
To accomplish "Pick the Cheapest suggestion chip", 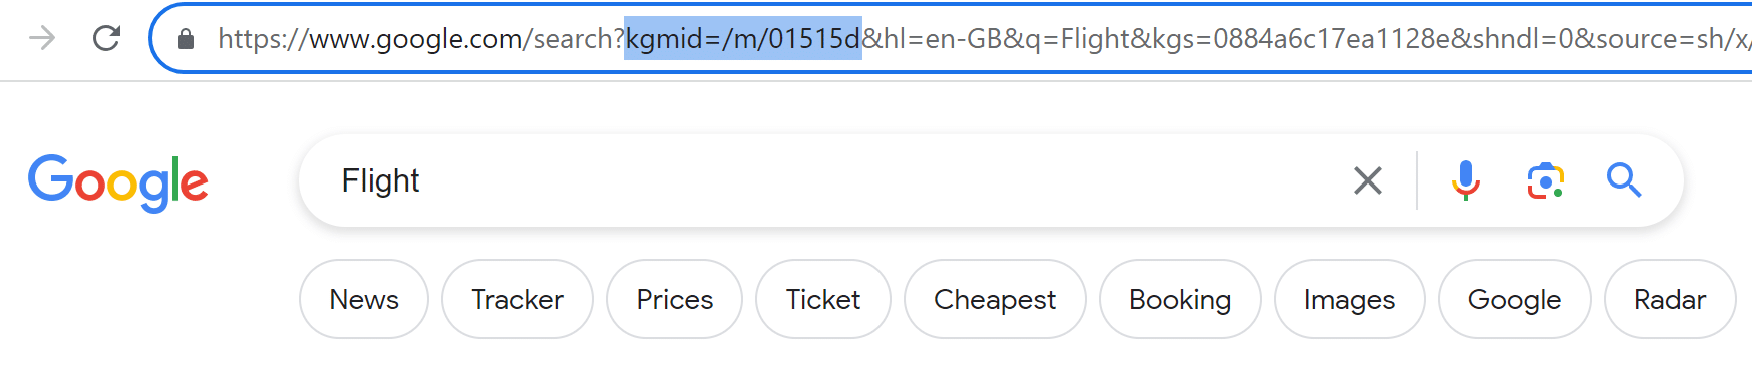I will (995, 299).
